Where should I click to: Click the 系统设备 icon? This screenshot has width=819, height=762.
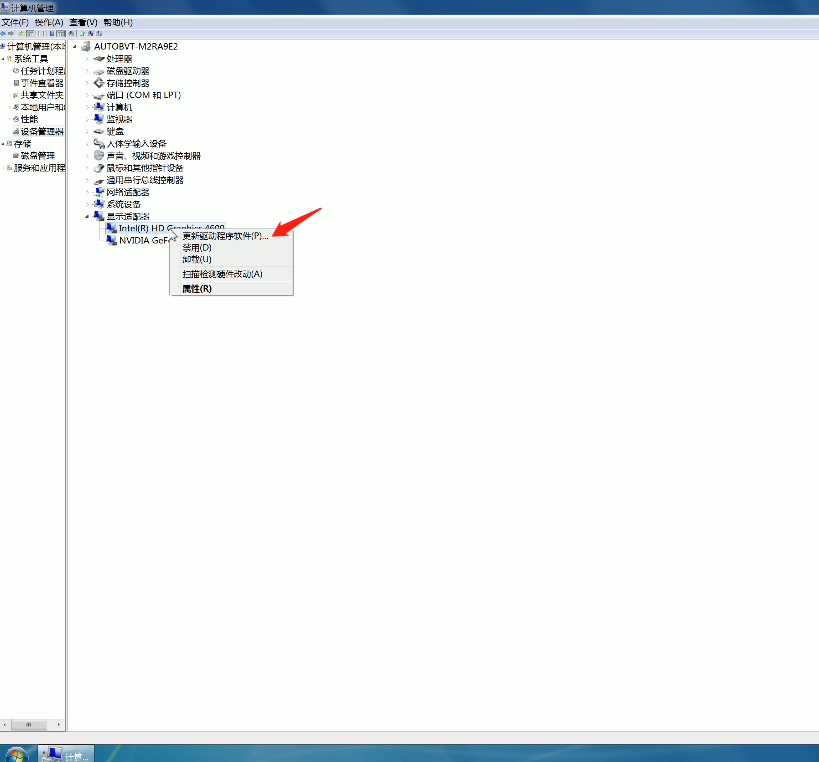pyautogui.click(x=99, y=204)
